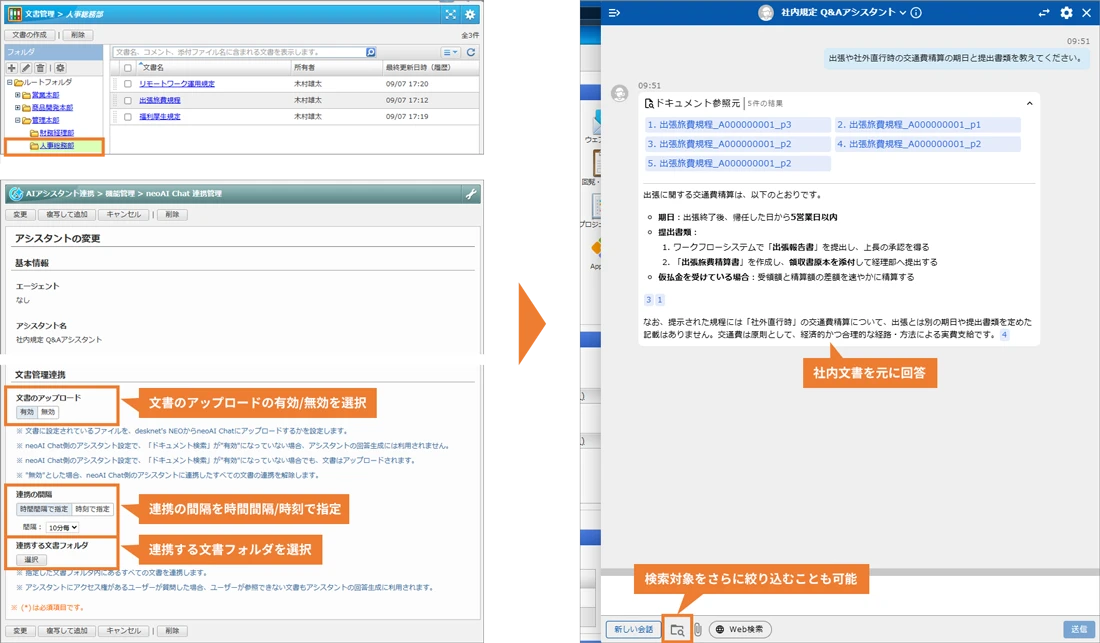Run document search with the magnifier icon
Viewport: 1100px width, 643px height.
pyautogui.click(x=370, y=52)
